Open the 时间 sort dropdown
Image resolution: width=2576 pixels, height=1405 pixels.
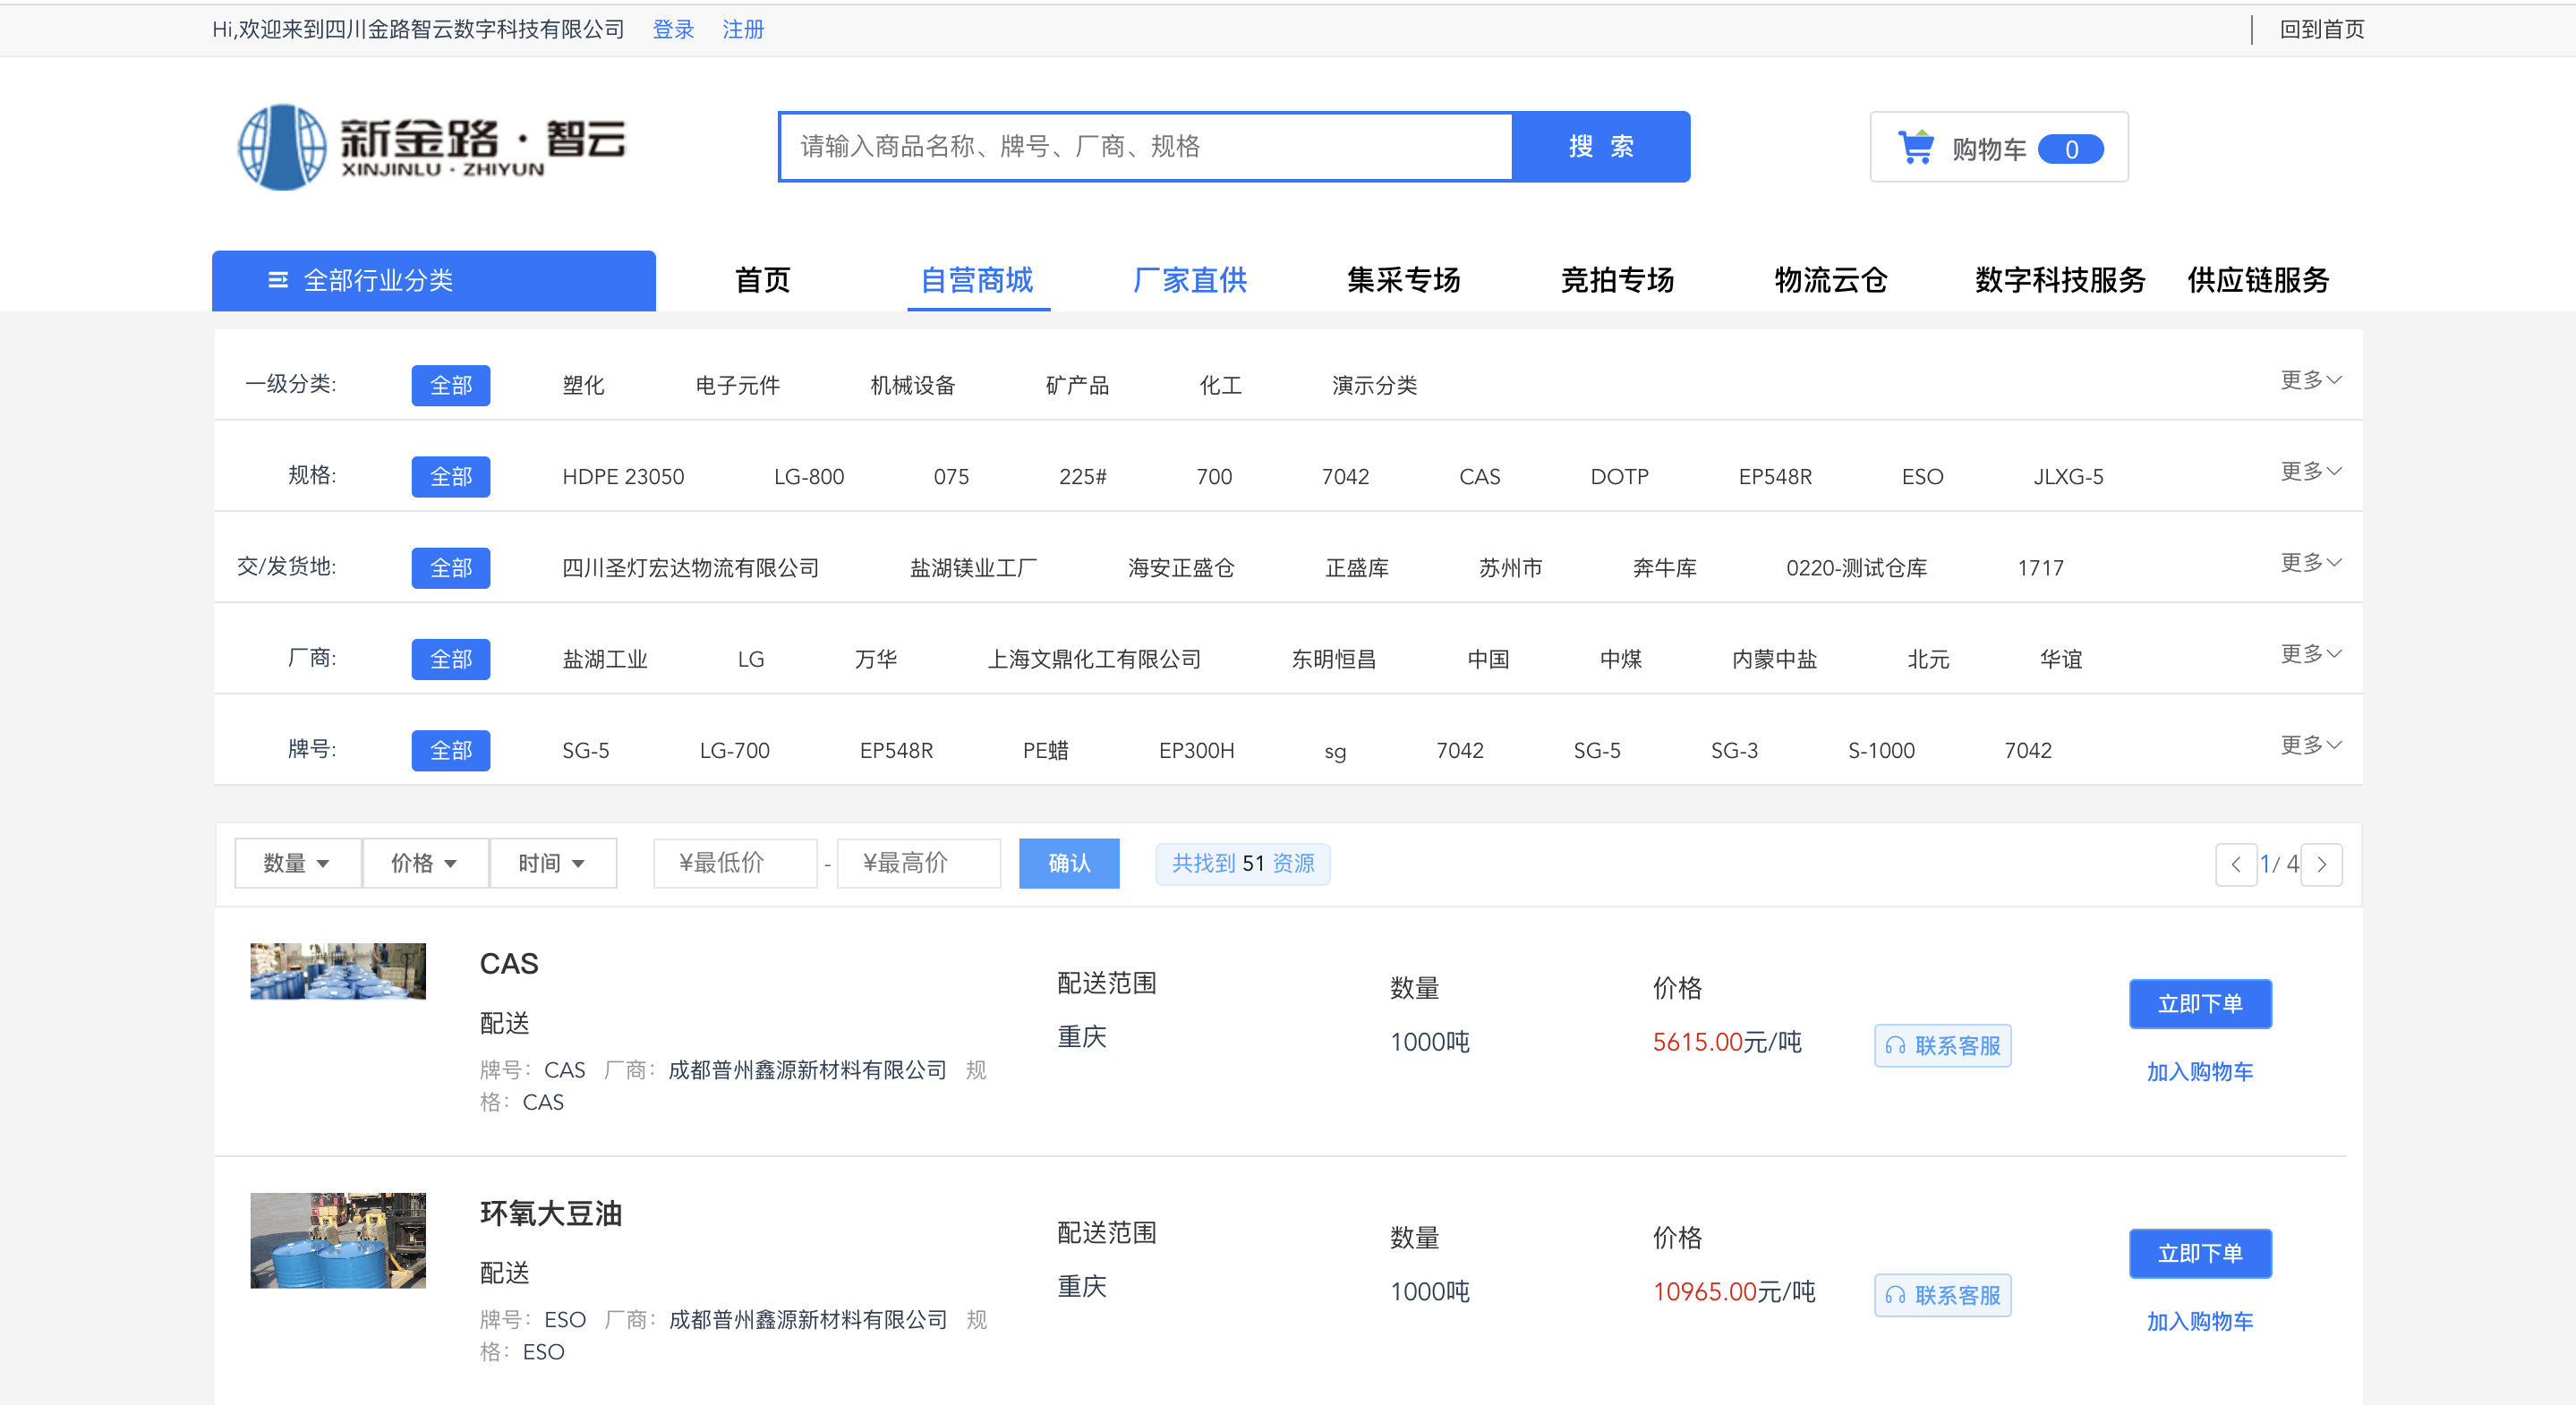point(553,863)
